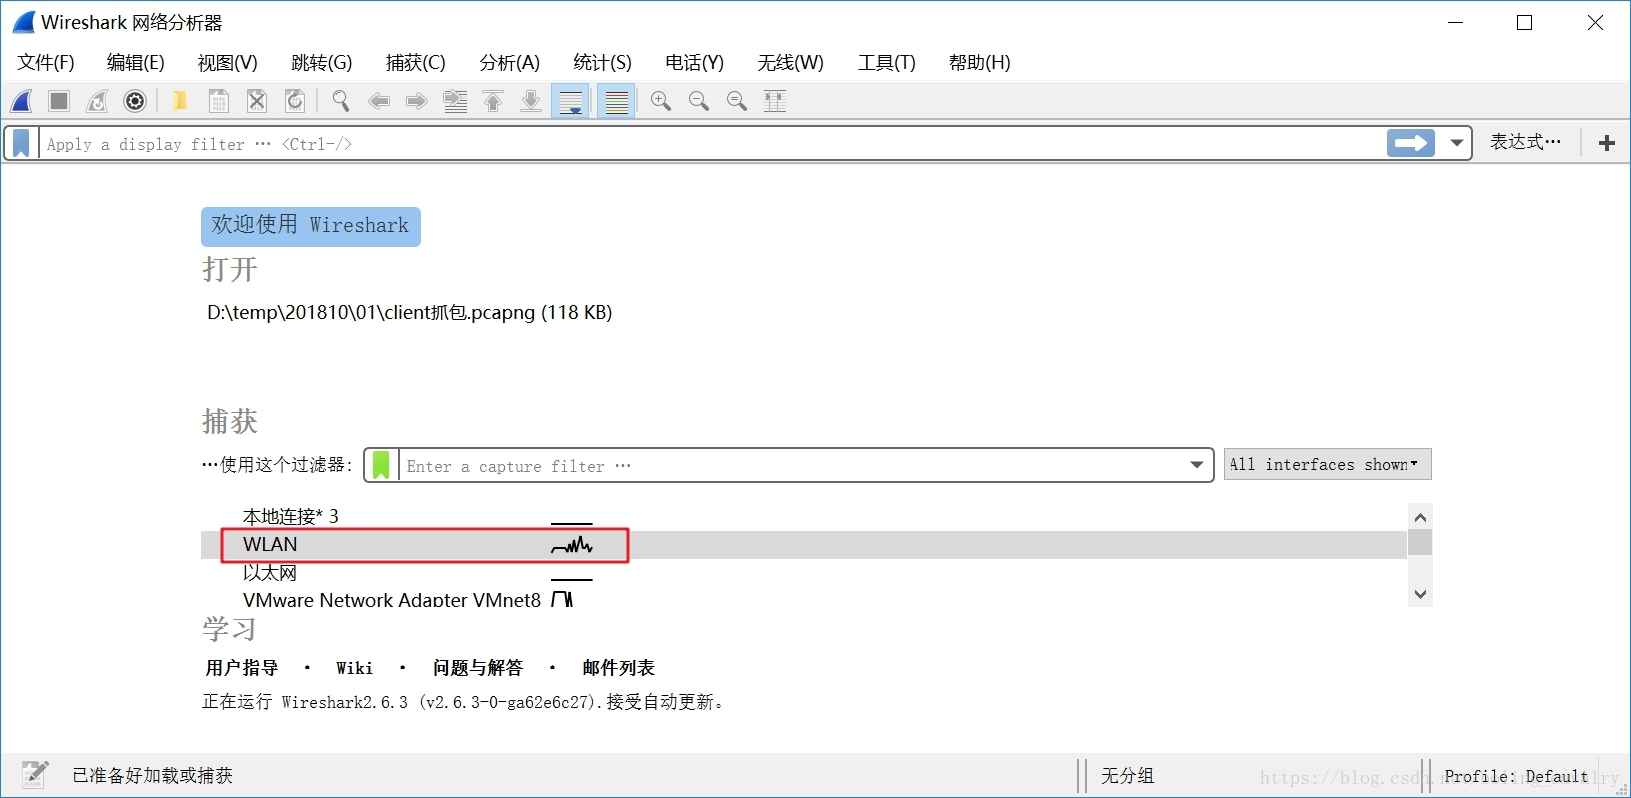Open 捕获(C) menu
This screenshot has width=1631, height=798.
(416, 62)
